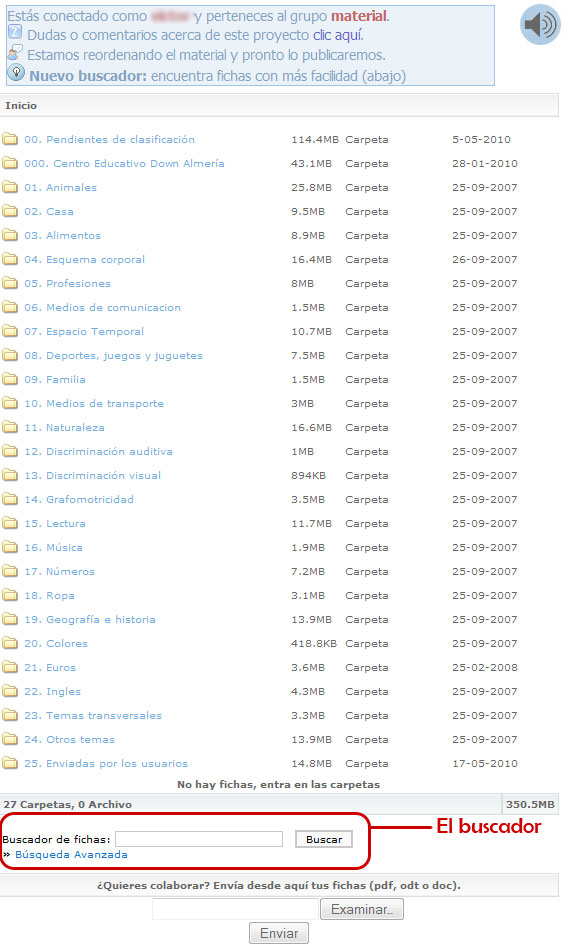The width and height of the screenshot is (564, 952).
Task: Click the Enviar button
Action: click(x=279, y=933)
